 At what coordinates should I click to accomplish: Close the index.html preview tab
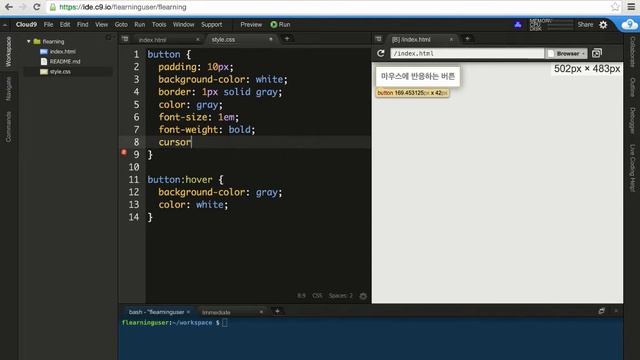(451, 40)
